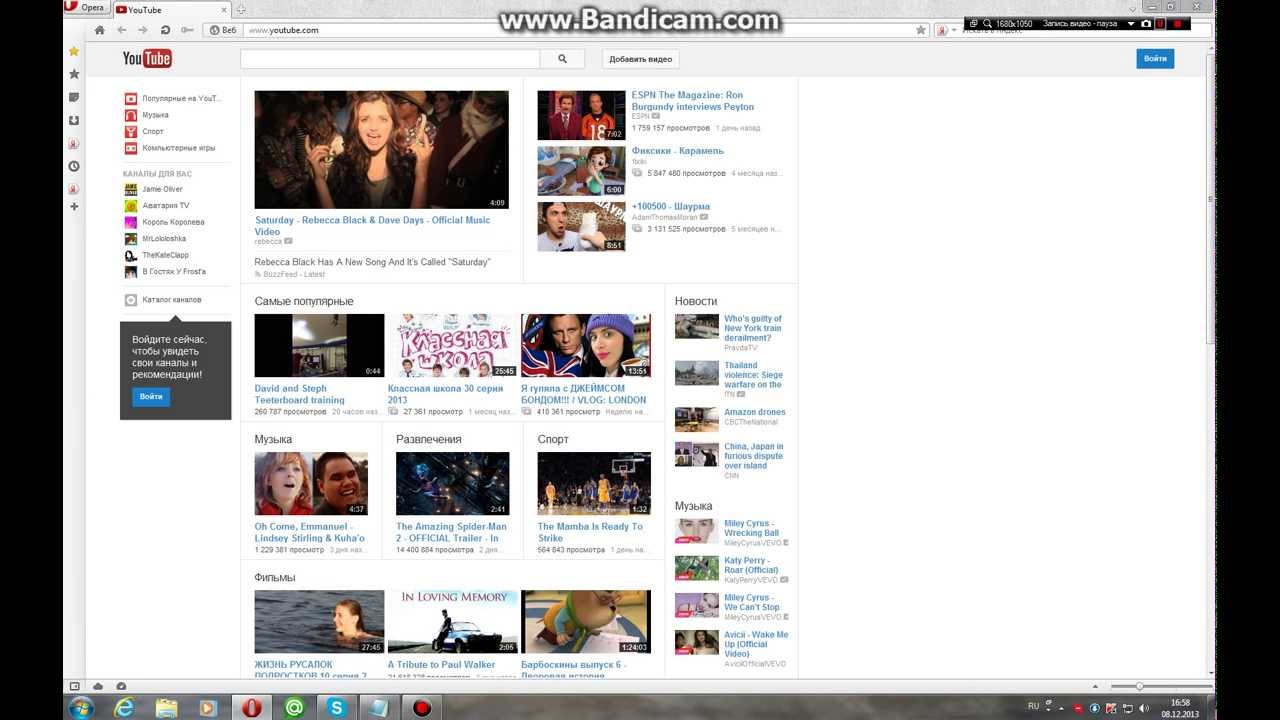Viewport: 1280px width, 720px height.
Task: Open Avicii - Wake Me Up link
Action: point(756,644)
